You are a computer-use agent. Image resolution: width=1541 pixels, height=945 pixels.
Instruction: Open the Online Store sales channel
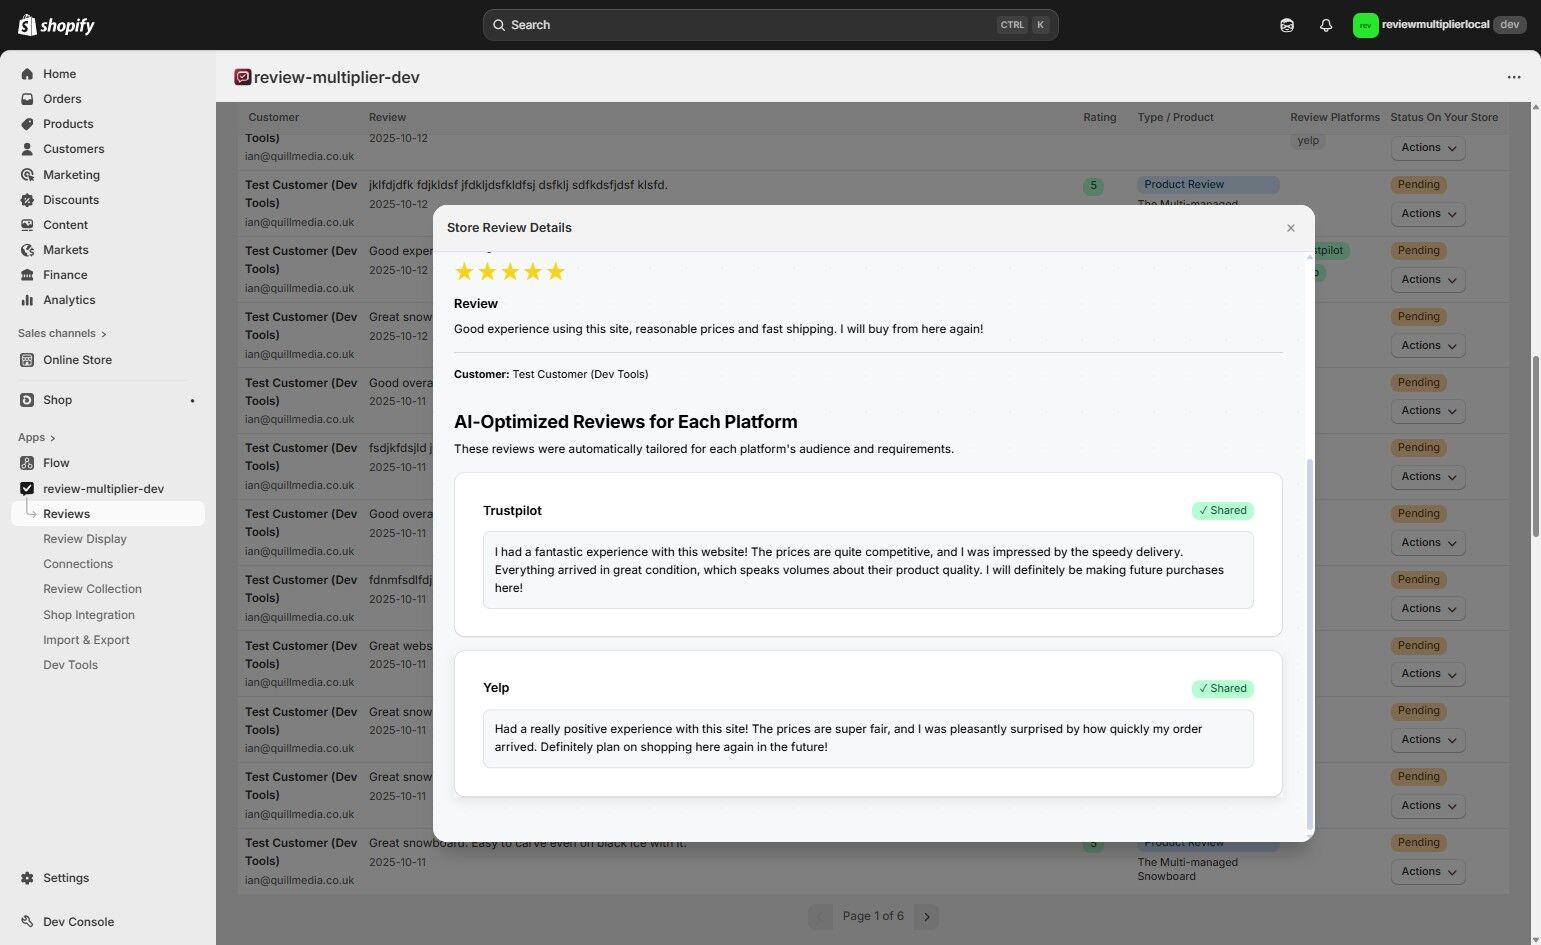click(77, 359)
